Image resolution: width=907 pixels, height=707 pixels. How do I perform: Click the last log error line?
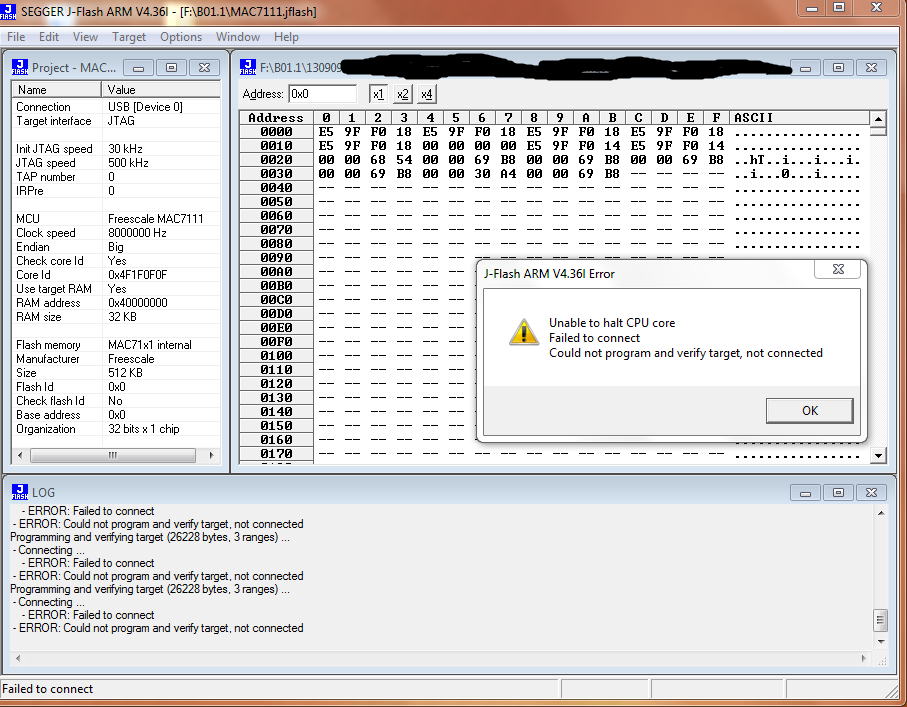pos(158,628)
